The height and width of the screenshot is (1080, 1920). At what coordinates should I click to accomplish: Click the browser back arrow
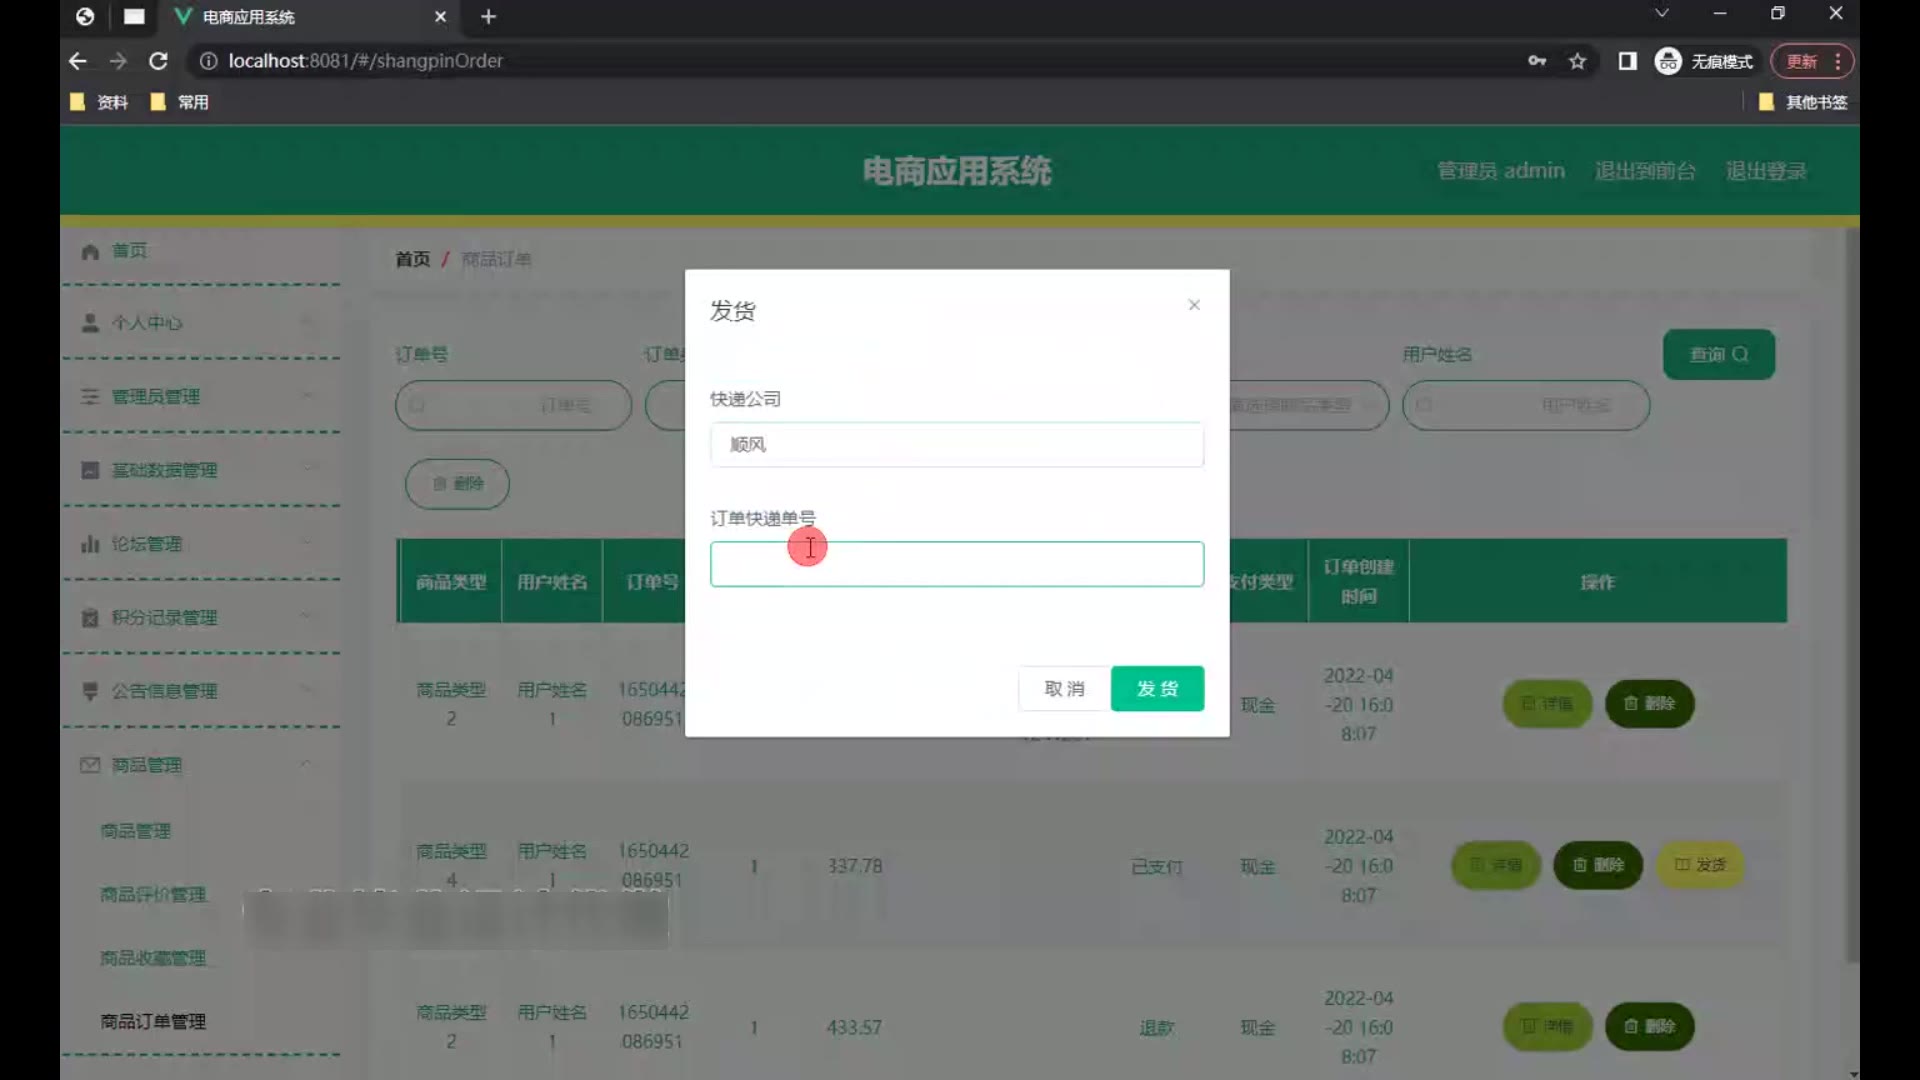tap(78, 61)
